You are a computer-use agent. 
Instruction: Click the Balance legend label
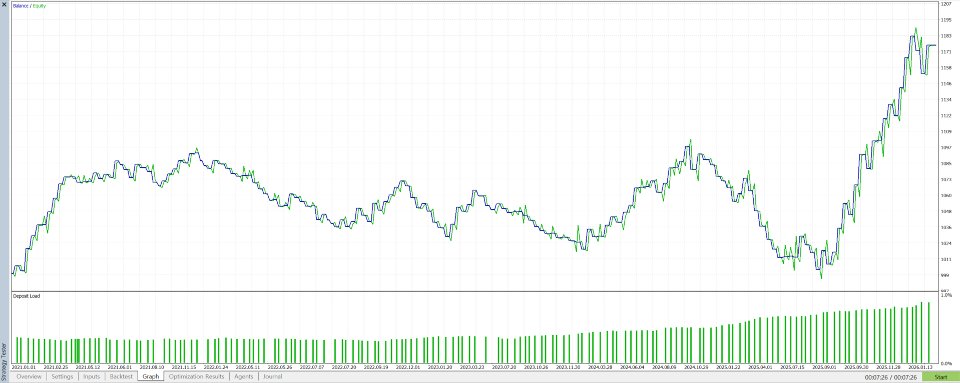point(20,6)
